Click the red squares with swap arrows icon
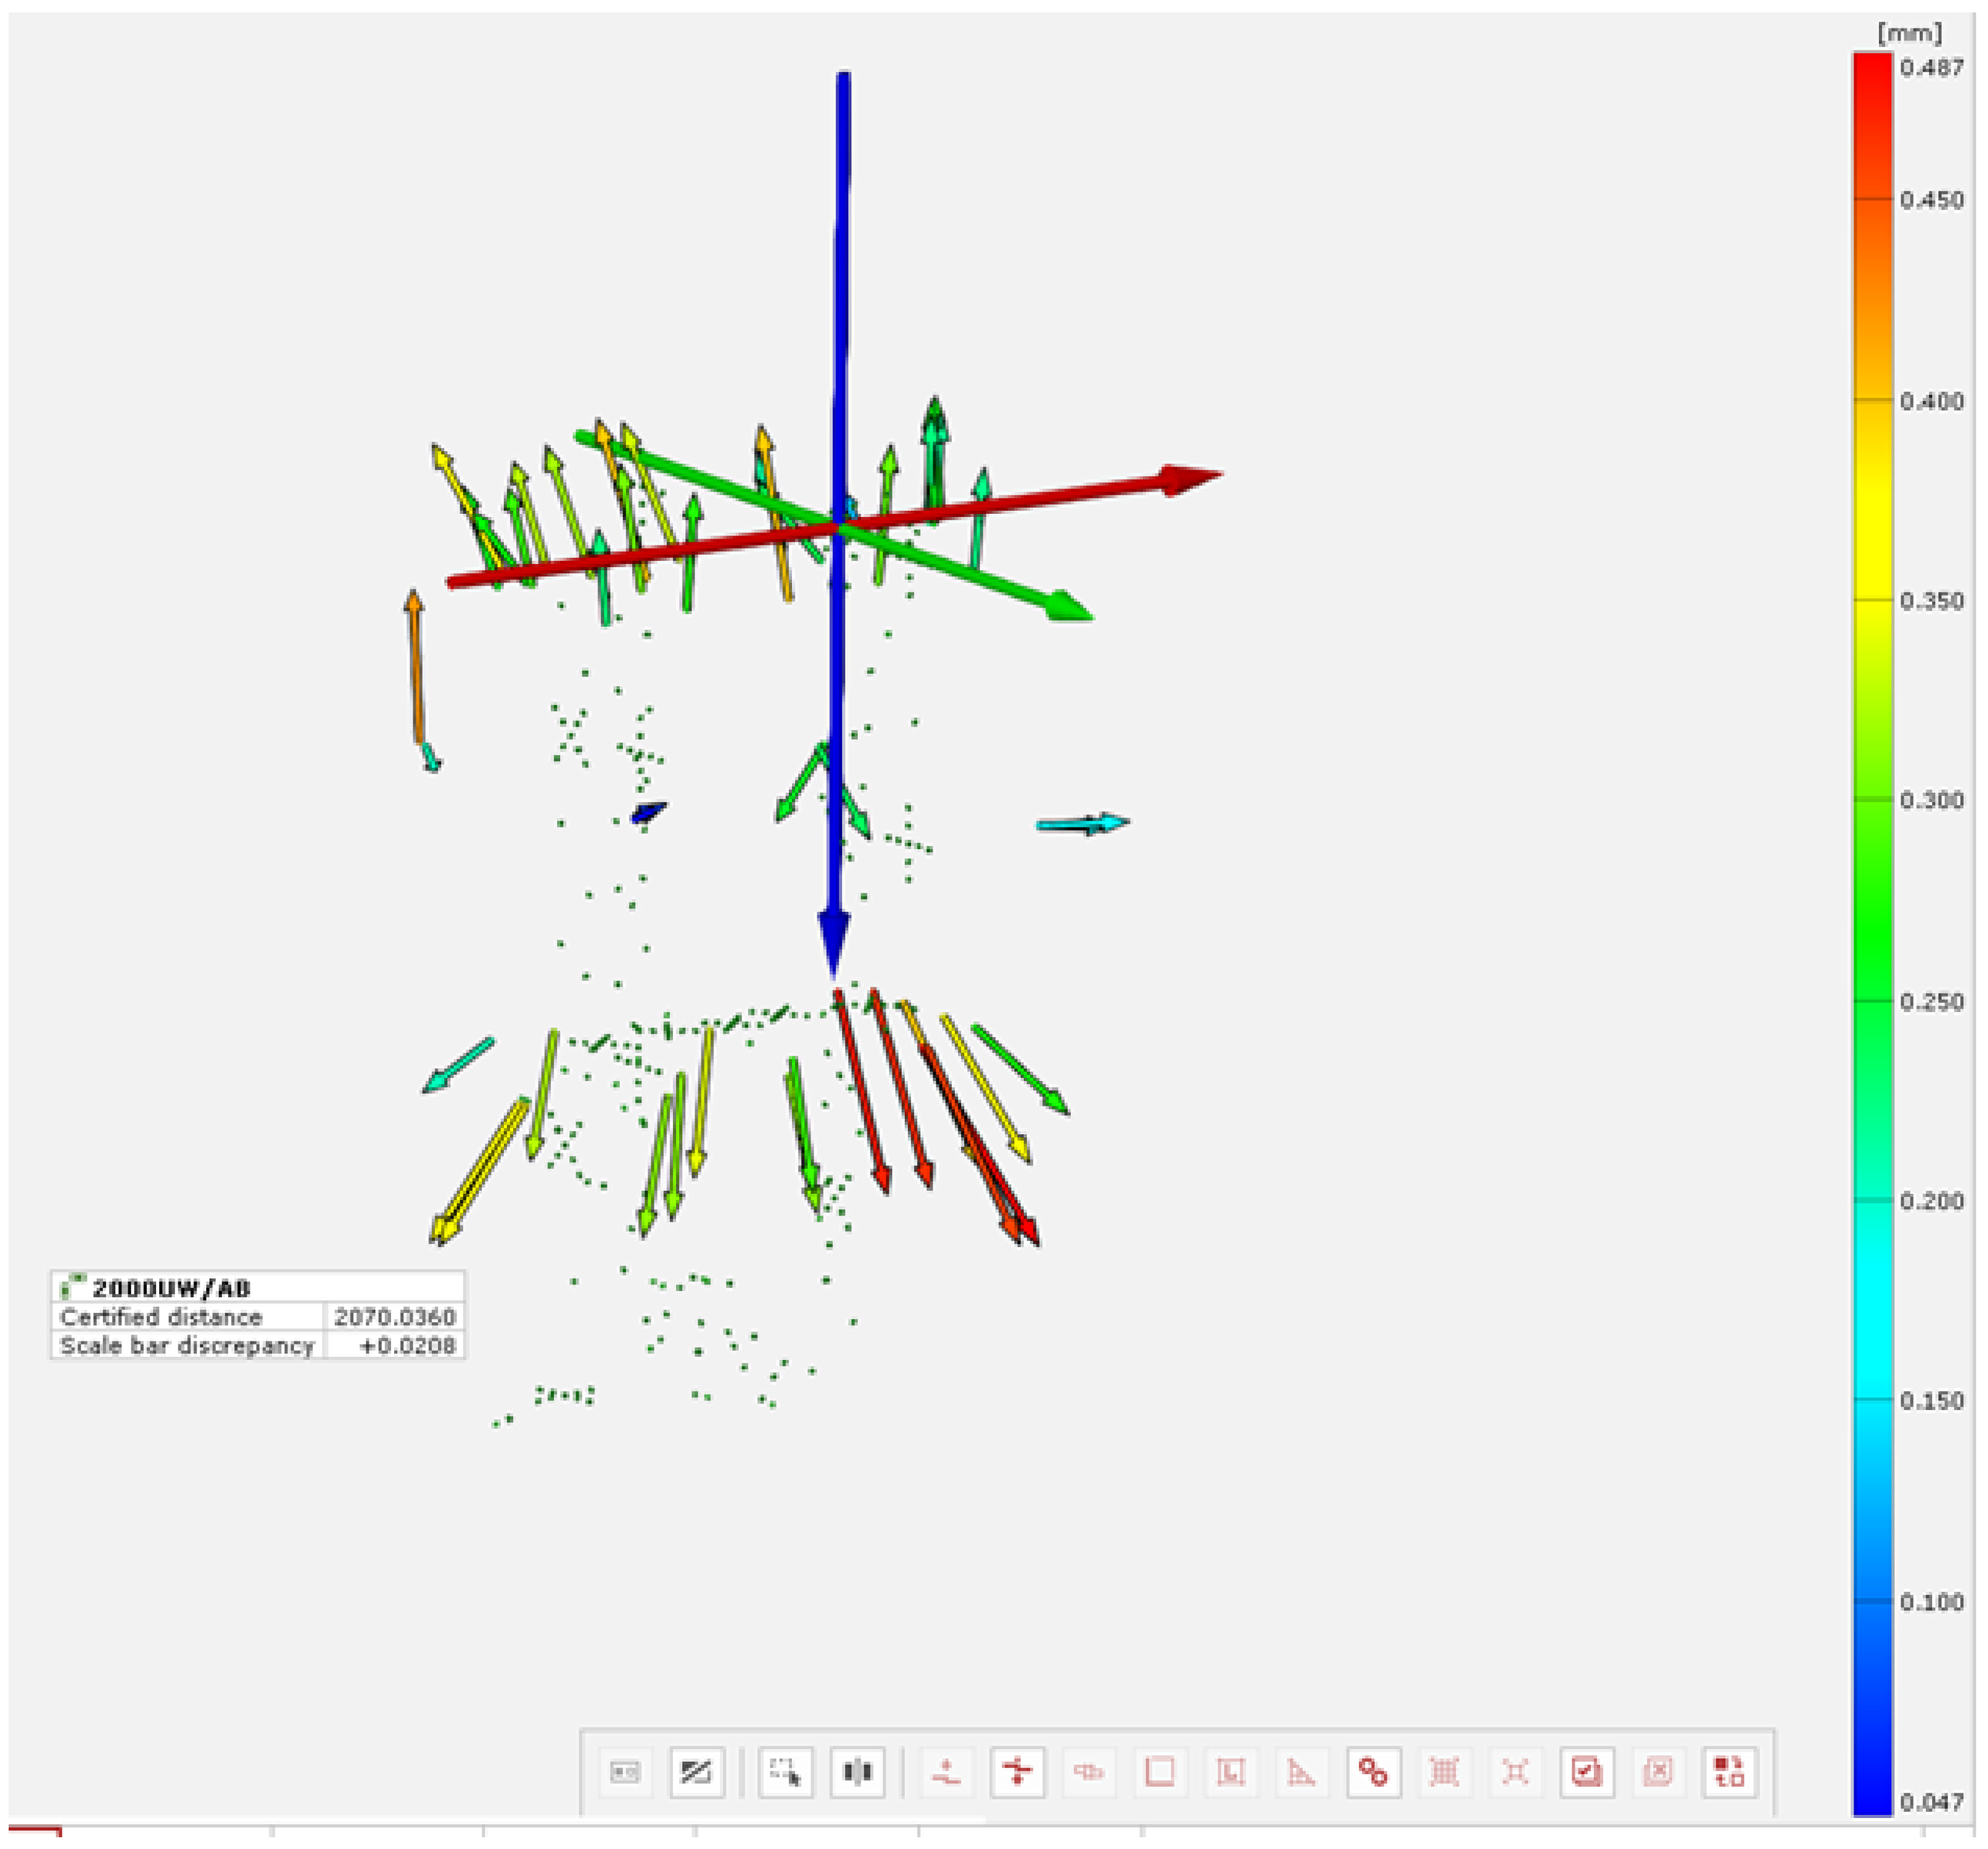The width and height of the screenshot is (1988, 1849). (1729, 1773)
